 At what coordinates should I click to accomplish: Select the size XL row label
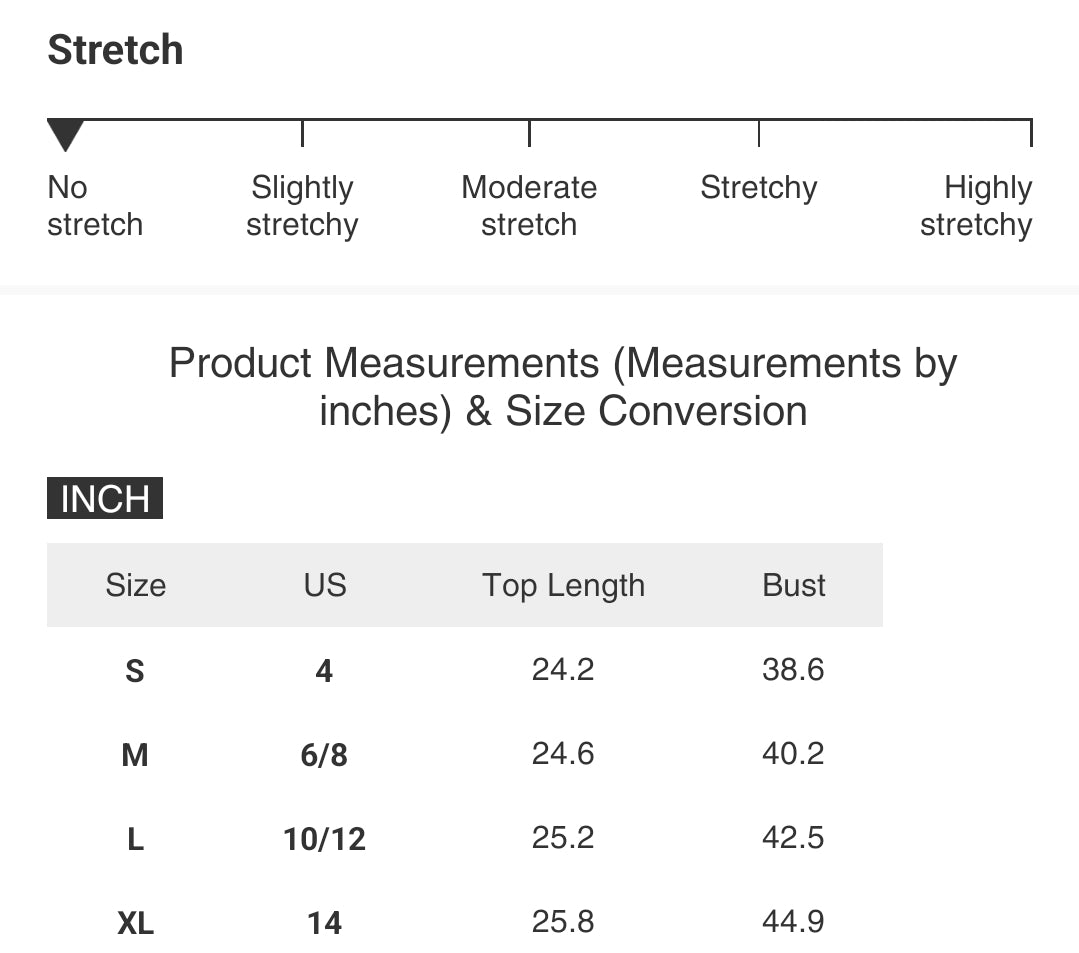point(135,922)
